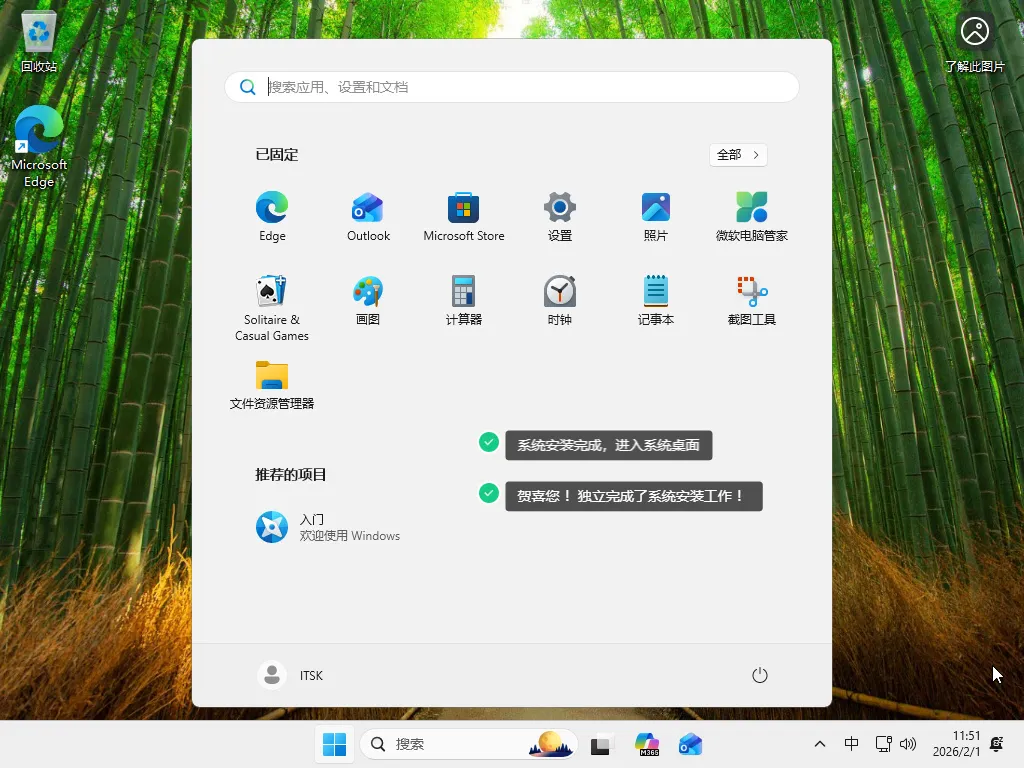Open network status tray icon
The width and height of the screenshot is (1024, 768).
(883, 744)
